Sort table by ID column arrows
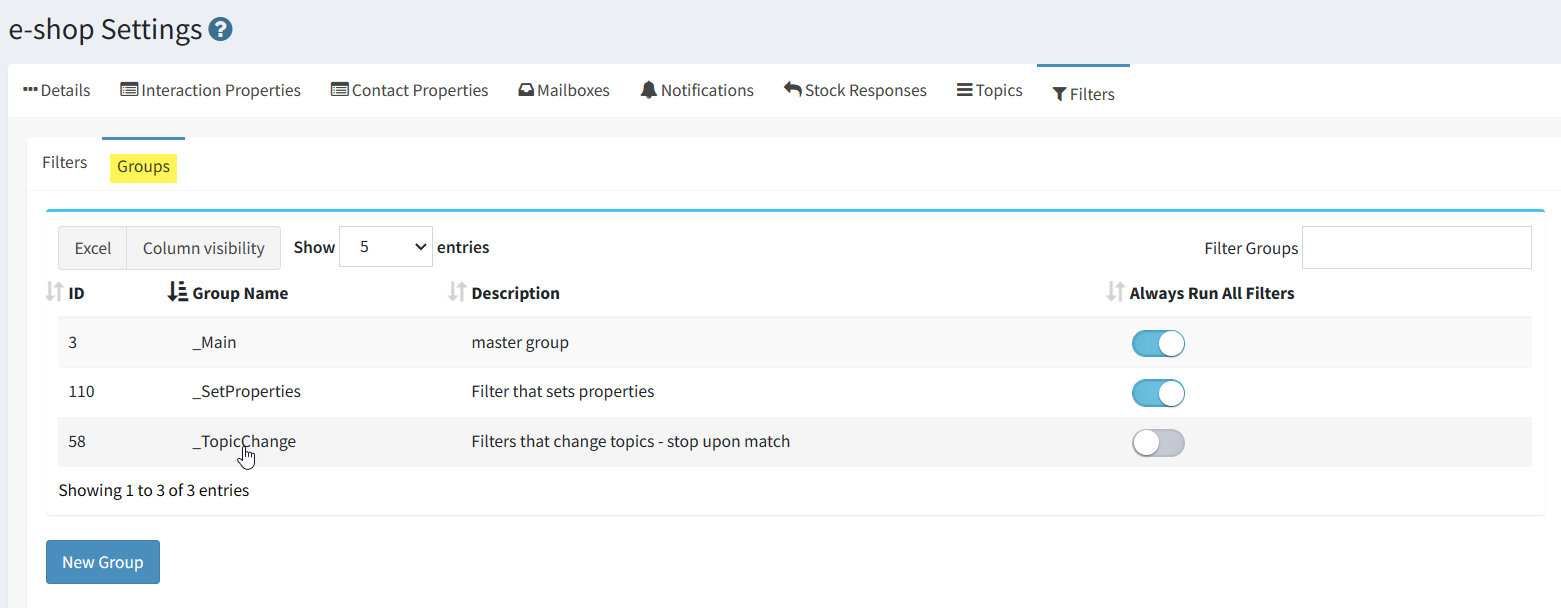The width and height of the screenshot is (1561, 608). click(x=54, y=293)
